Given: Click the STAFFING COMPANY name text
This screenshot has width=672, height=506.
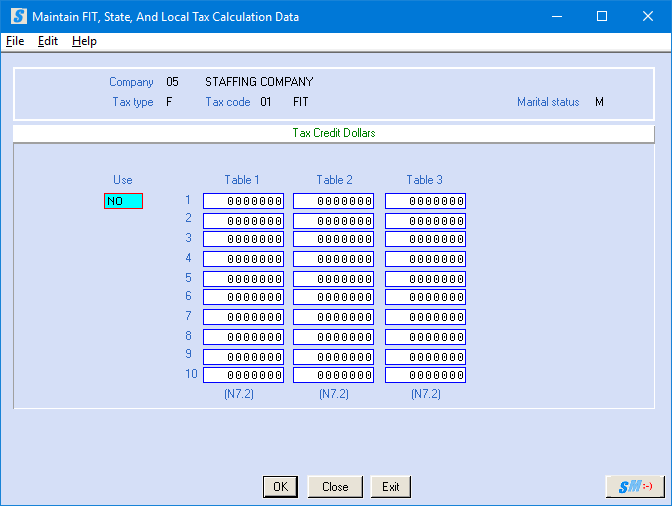Looking at the screenshot, I should tap(259, 81).
